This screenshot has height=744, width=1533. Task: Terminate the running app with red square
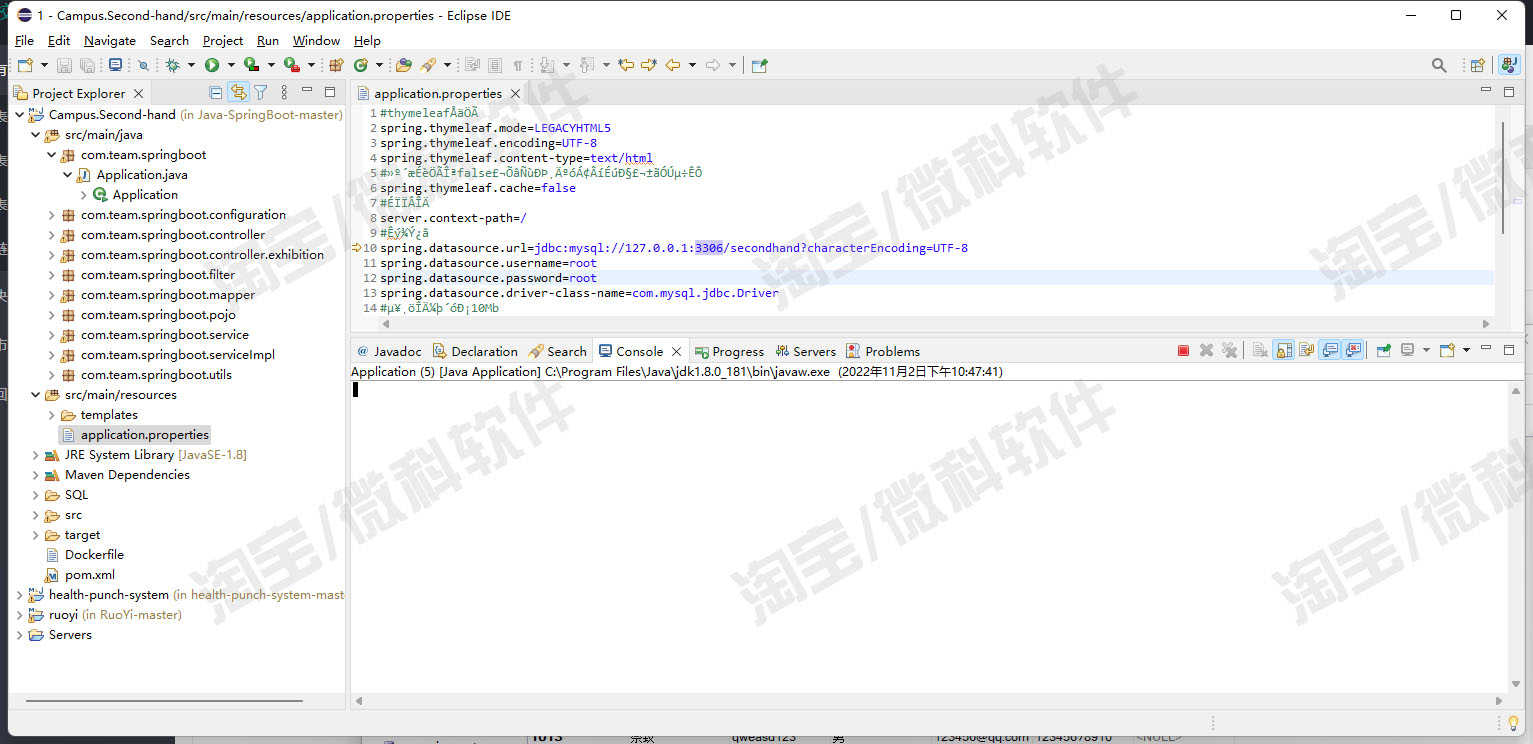pos(1183,351)
